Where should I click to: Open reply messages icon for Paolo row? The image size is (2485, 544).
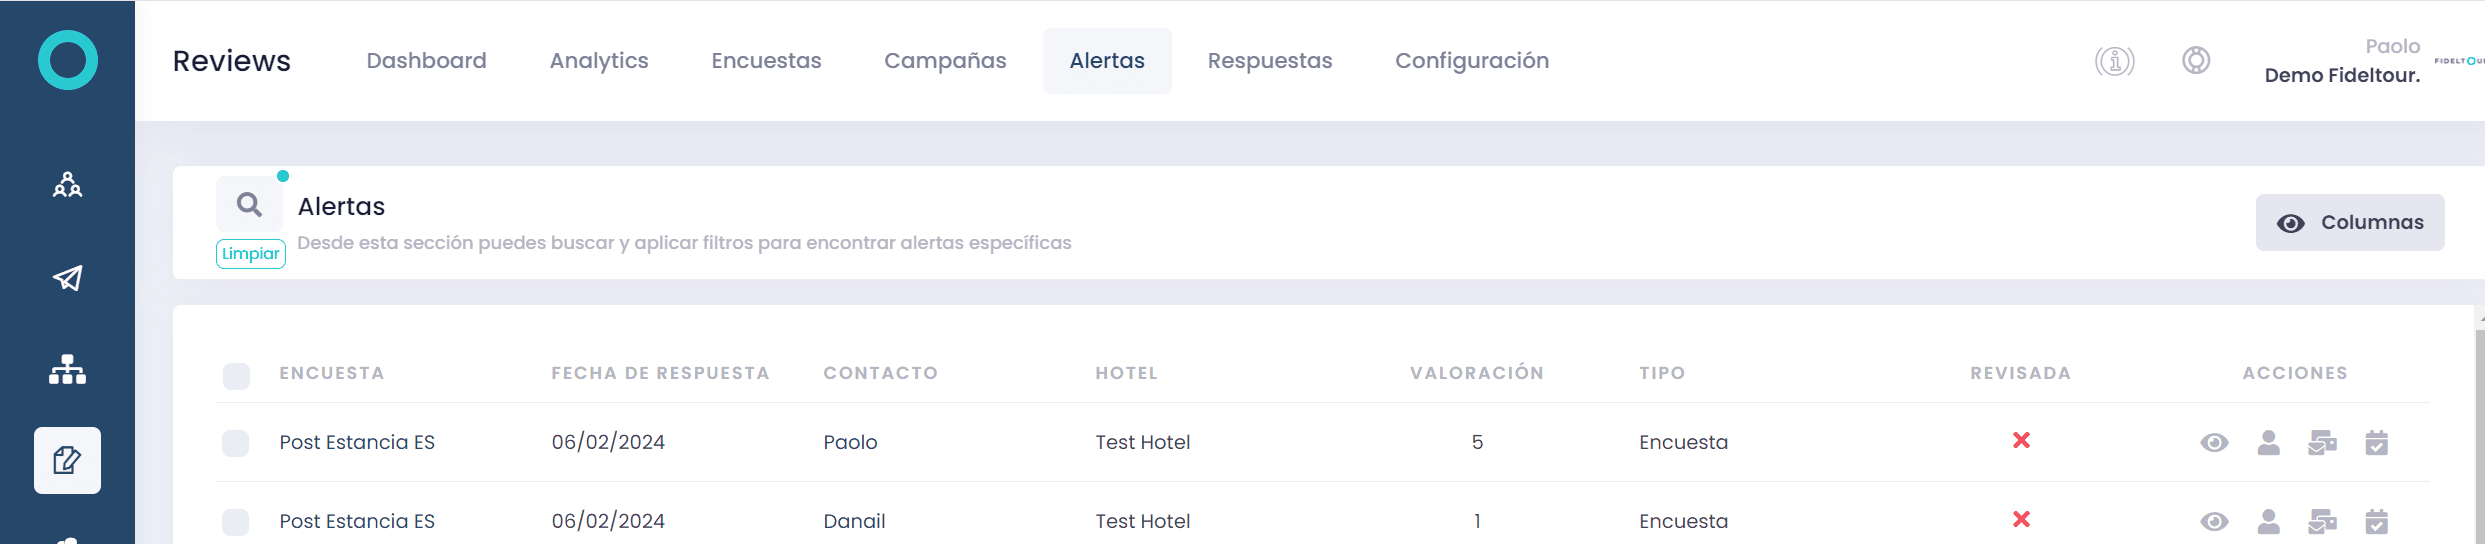pos(2322,442)
